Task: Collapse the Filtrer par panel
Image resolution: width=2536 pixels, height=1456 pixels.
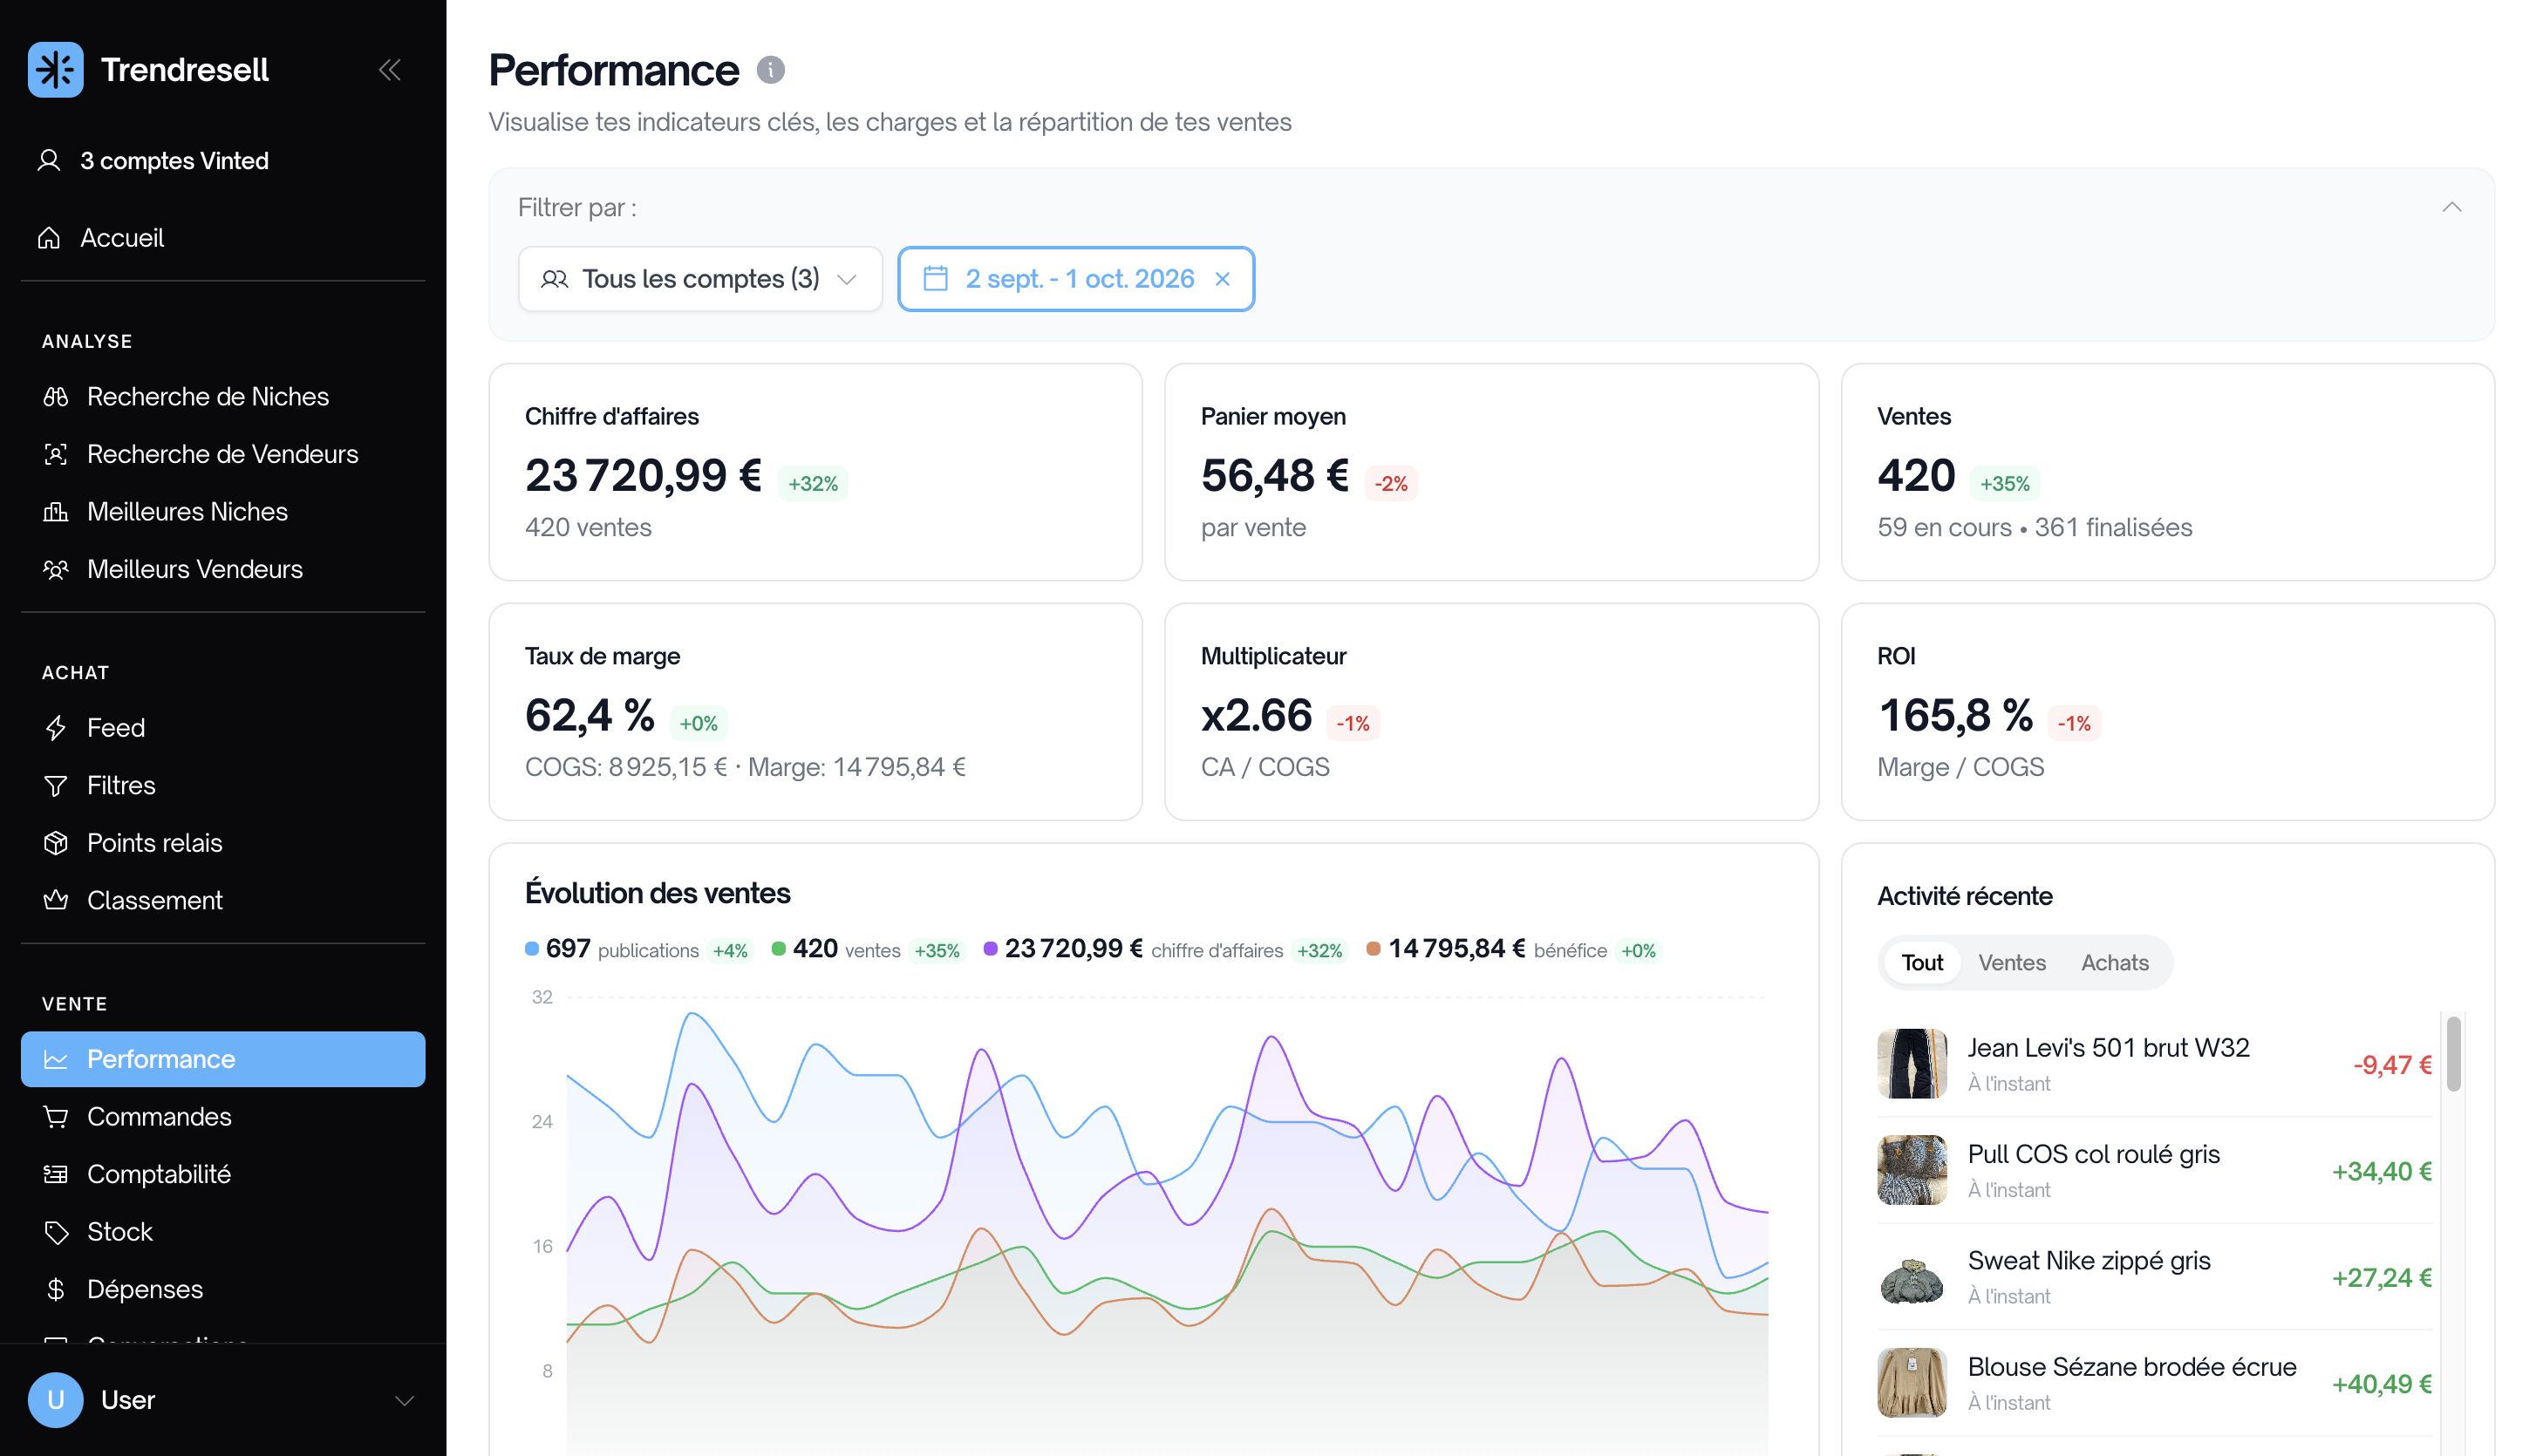Action: [x=2451, y=207]
